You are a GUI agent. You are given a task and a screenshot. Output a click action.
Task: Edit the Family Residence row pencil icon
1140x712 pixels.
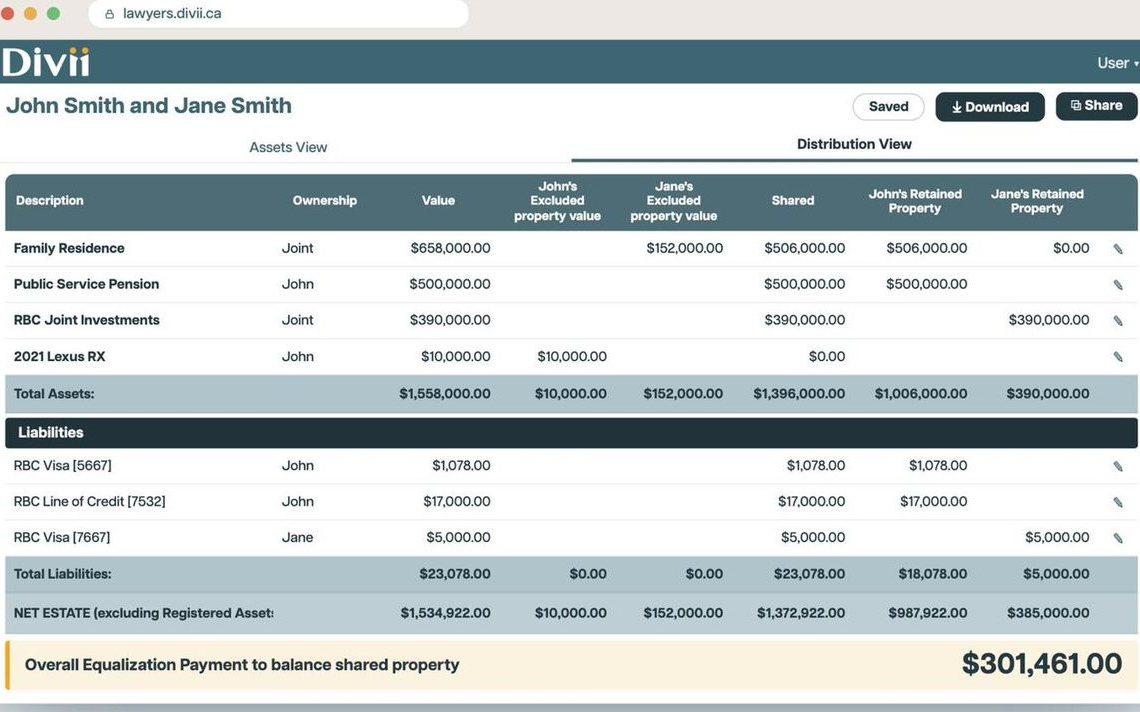(1118, 249)
